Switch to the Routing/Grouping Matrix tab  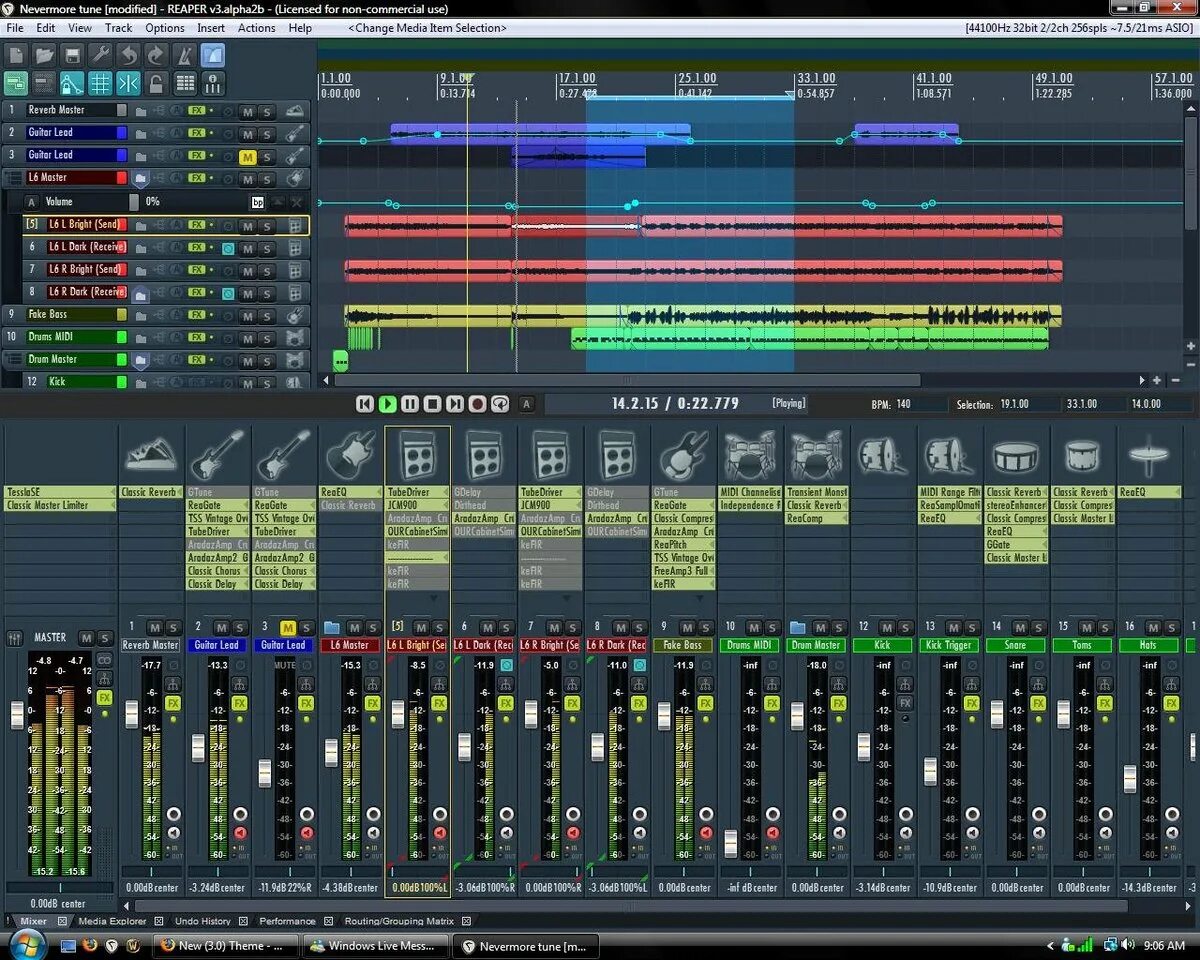point(399,921)
